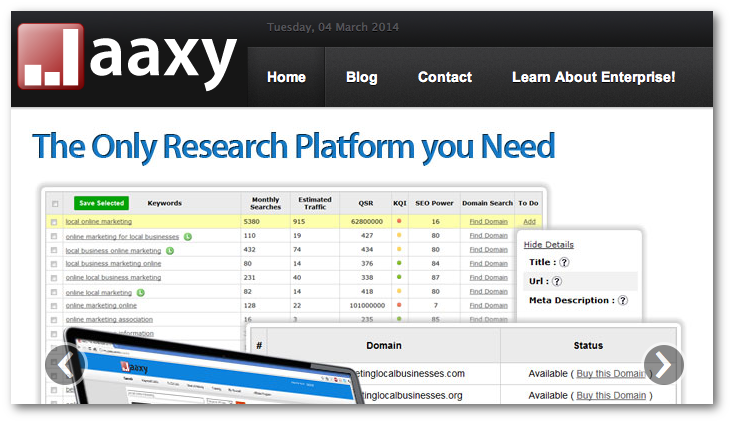The width and height of the screenshot is (732, 423).
Task: Click the Status column header in results
Action: tap(588, 345)
